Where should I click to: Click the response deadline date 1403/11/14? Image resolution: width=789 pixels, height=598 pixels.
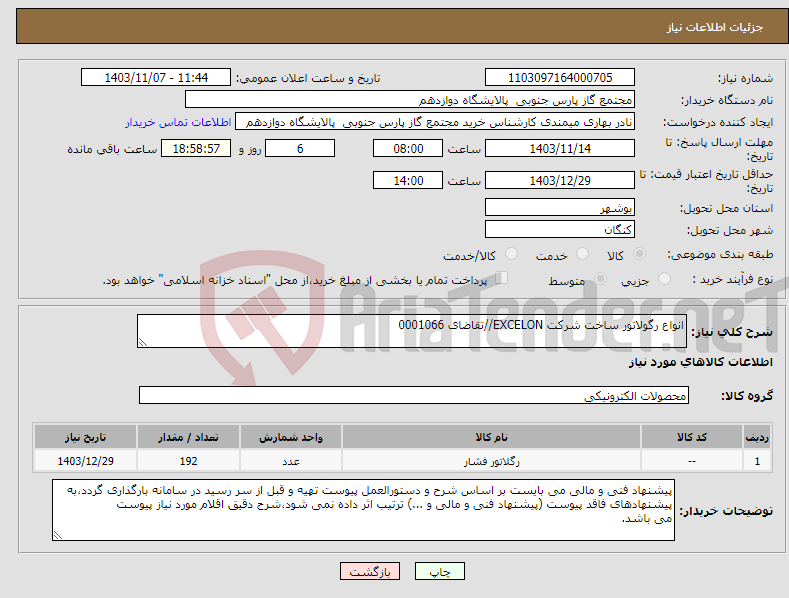(560, 148)
